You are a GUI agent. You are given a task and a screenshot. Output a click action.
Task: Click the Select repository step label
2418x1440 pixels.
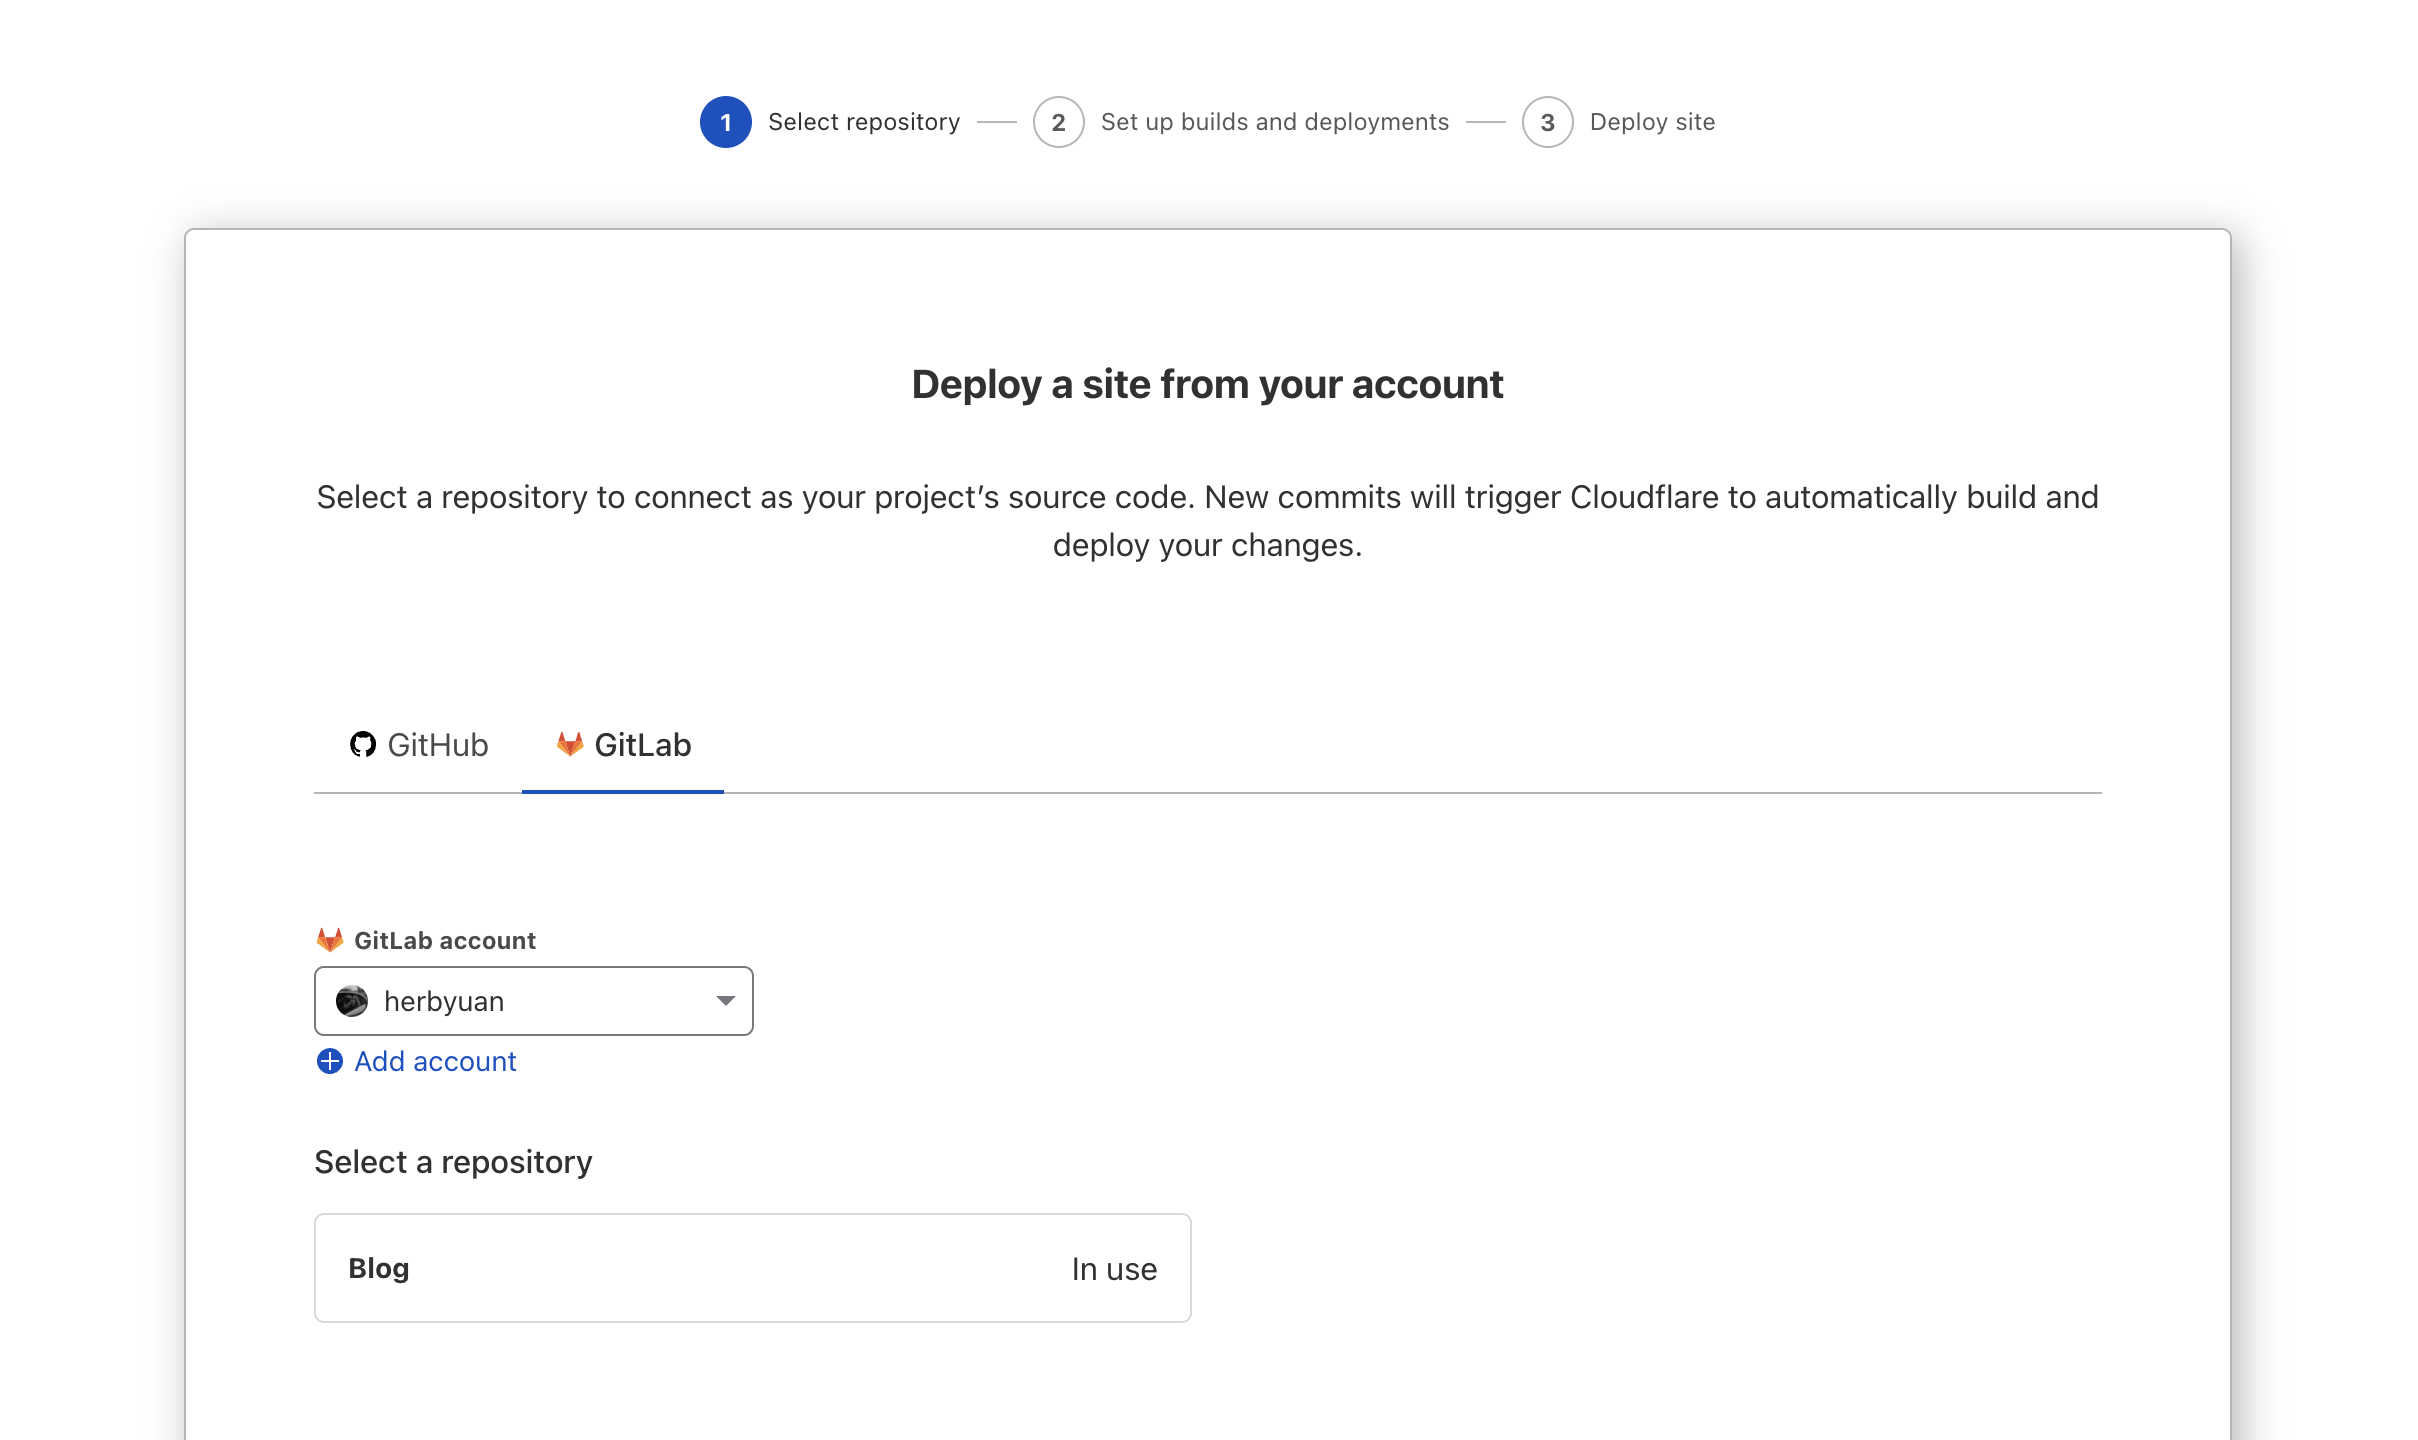click(864, 122)
